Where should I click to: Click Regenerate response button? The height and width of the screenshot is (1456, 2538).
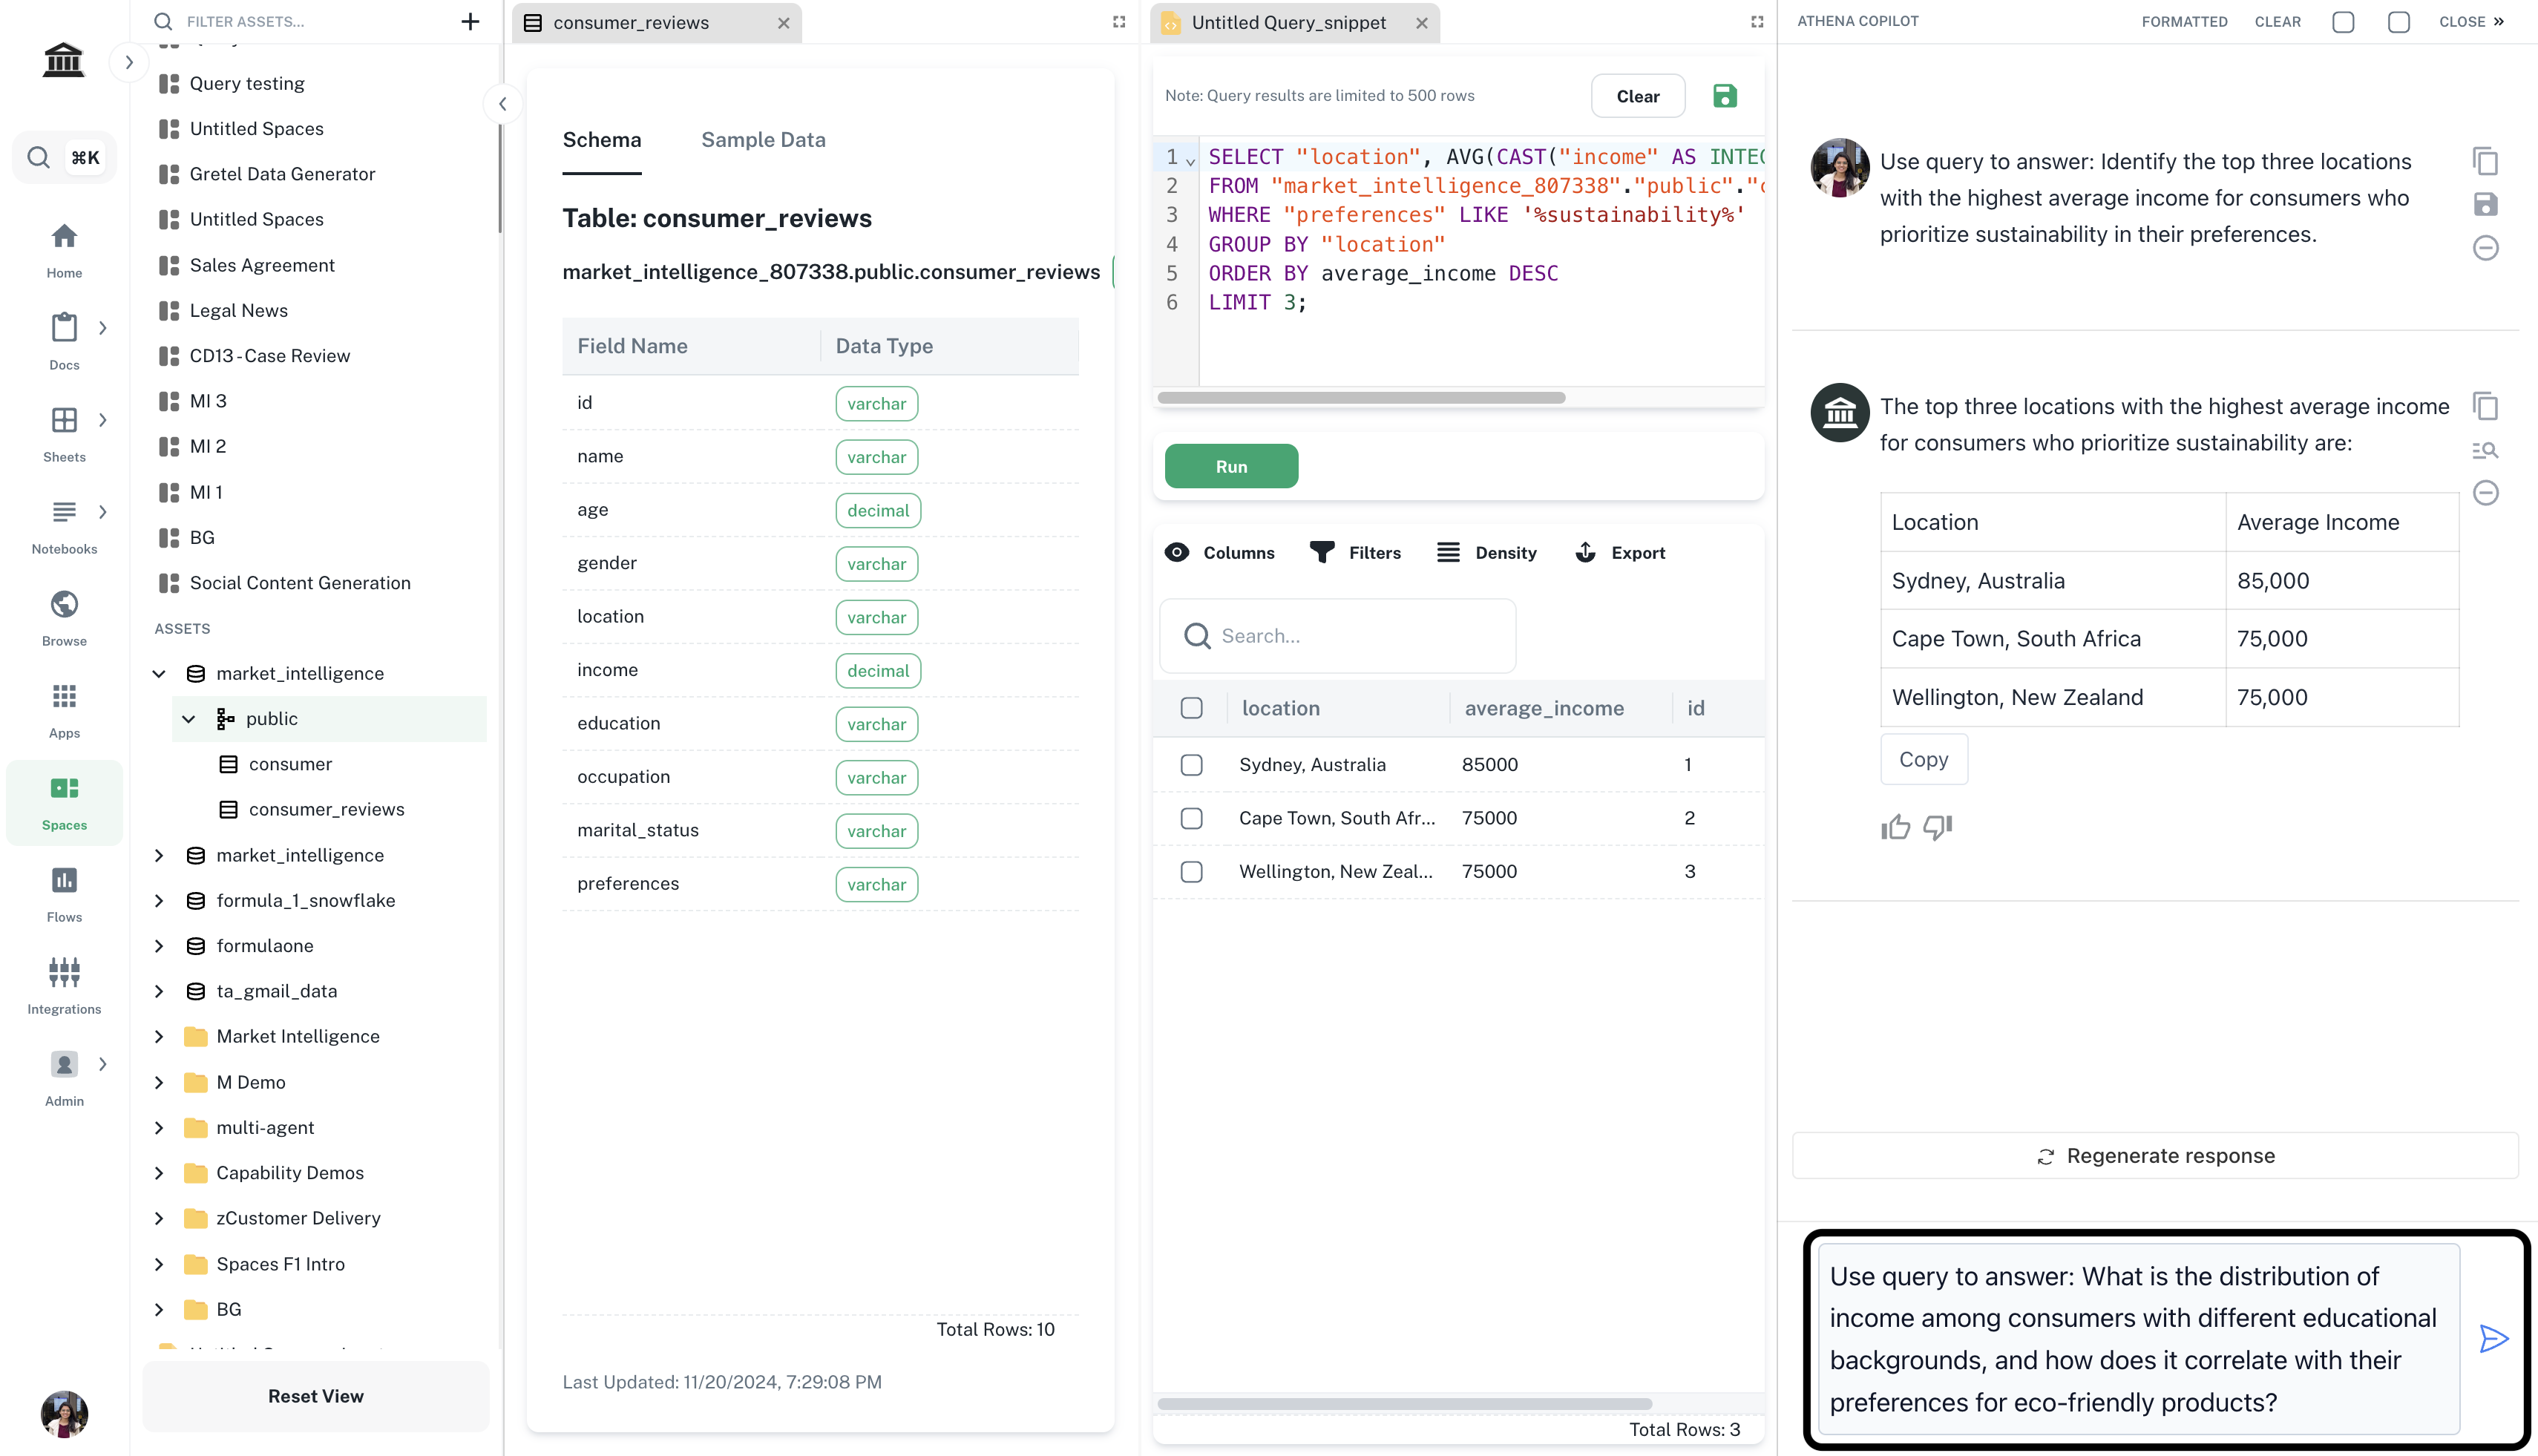click(x=2155, y=1156)
